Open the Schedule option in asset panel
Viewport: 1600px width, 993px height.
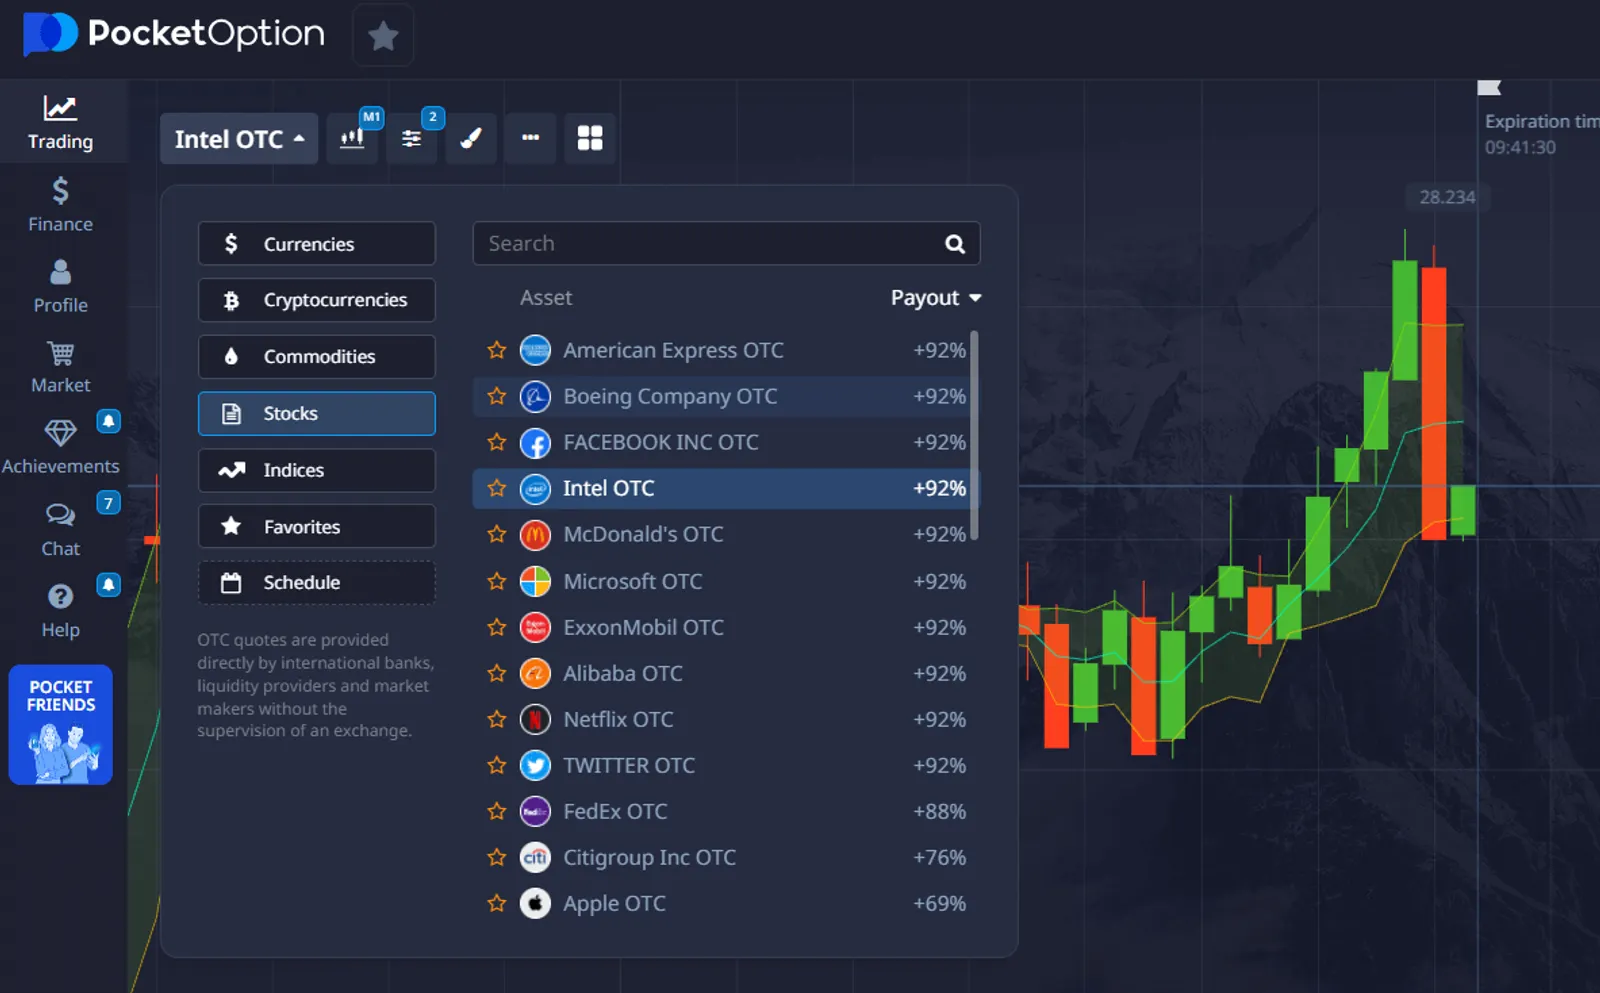click(316, 583)
